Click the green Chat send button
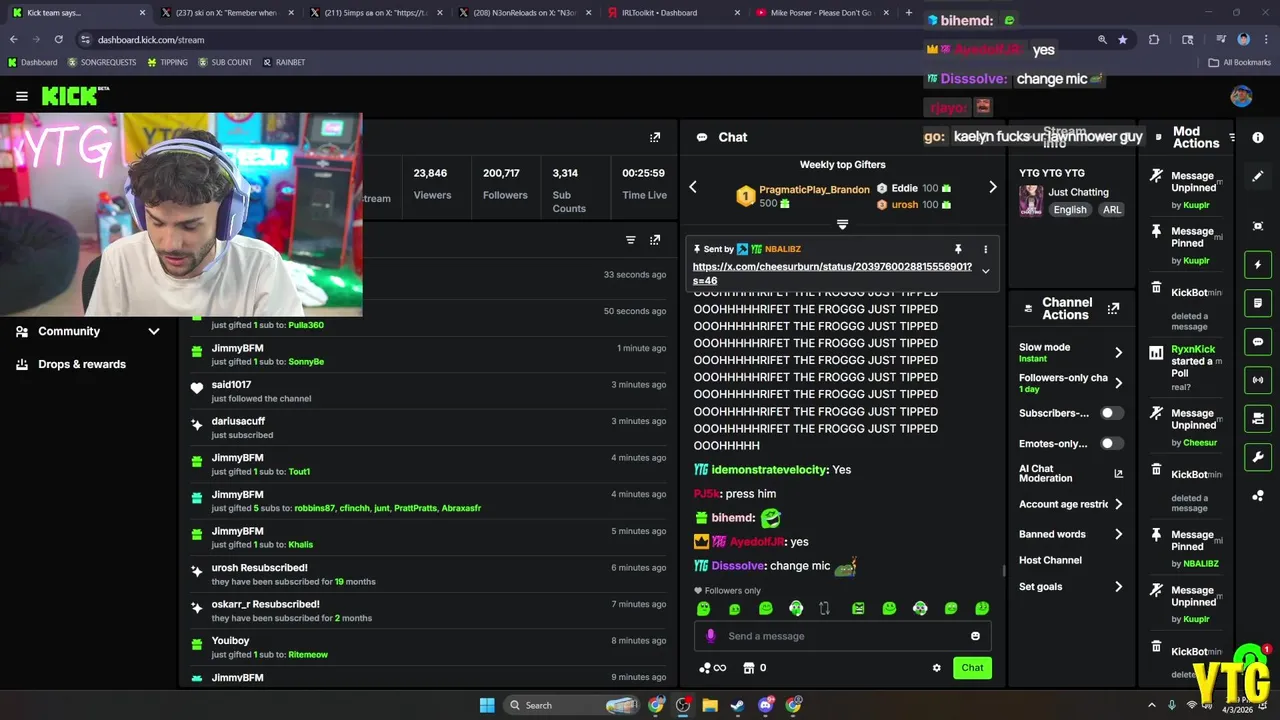Image resolution: width=1280 pixels, height=720 pixels. coord(972,668)
